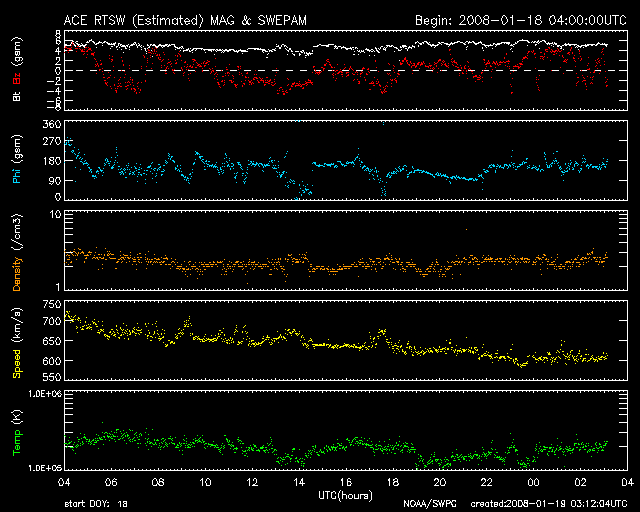Click the "360" tick on Phi axis
This screenshot has height=512, width=640.
coord(52,124)
